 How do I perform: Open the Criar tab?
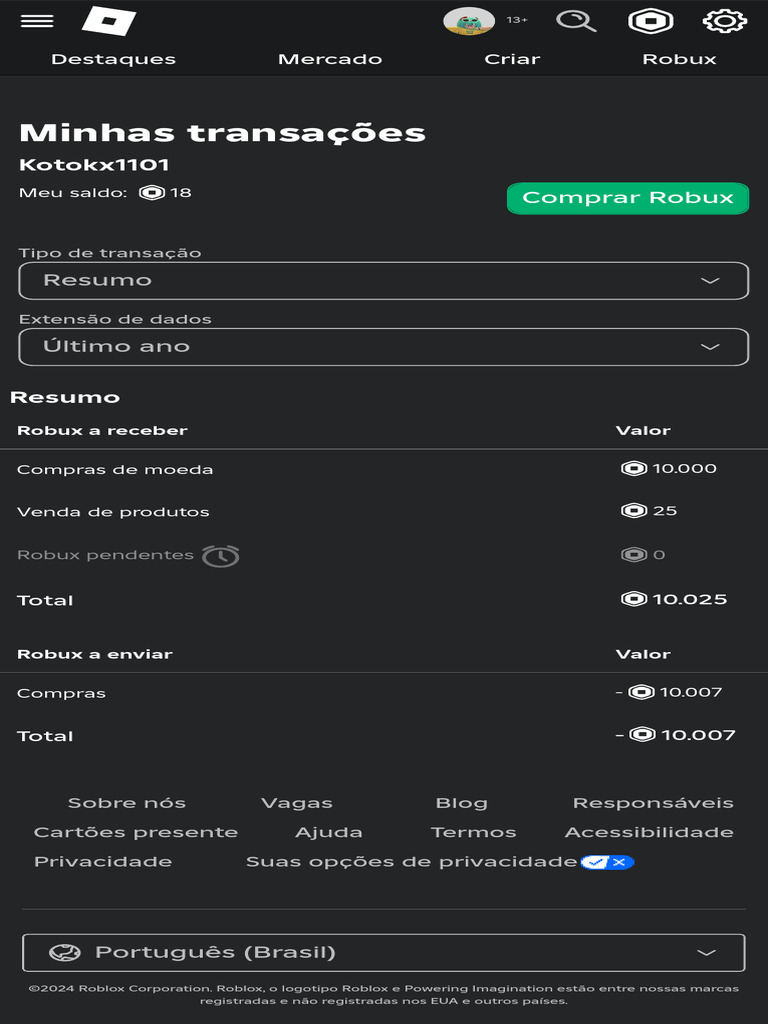(x=512, y=59)
